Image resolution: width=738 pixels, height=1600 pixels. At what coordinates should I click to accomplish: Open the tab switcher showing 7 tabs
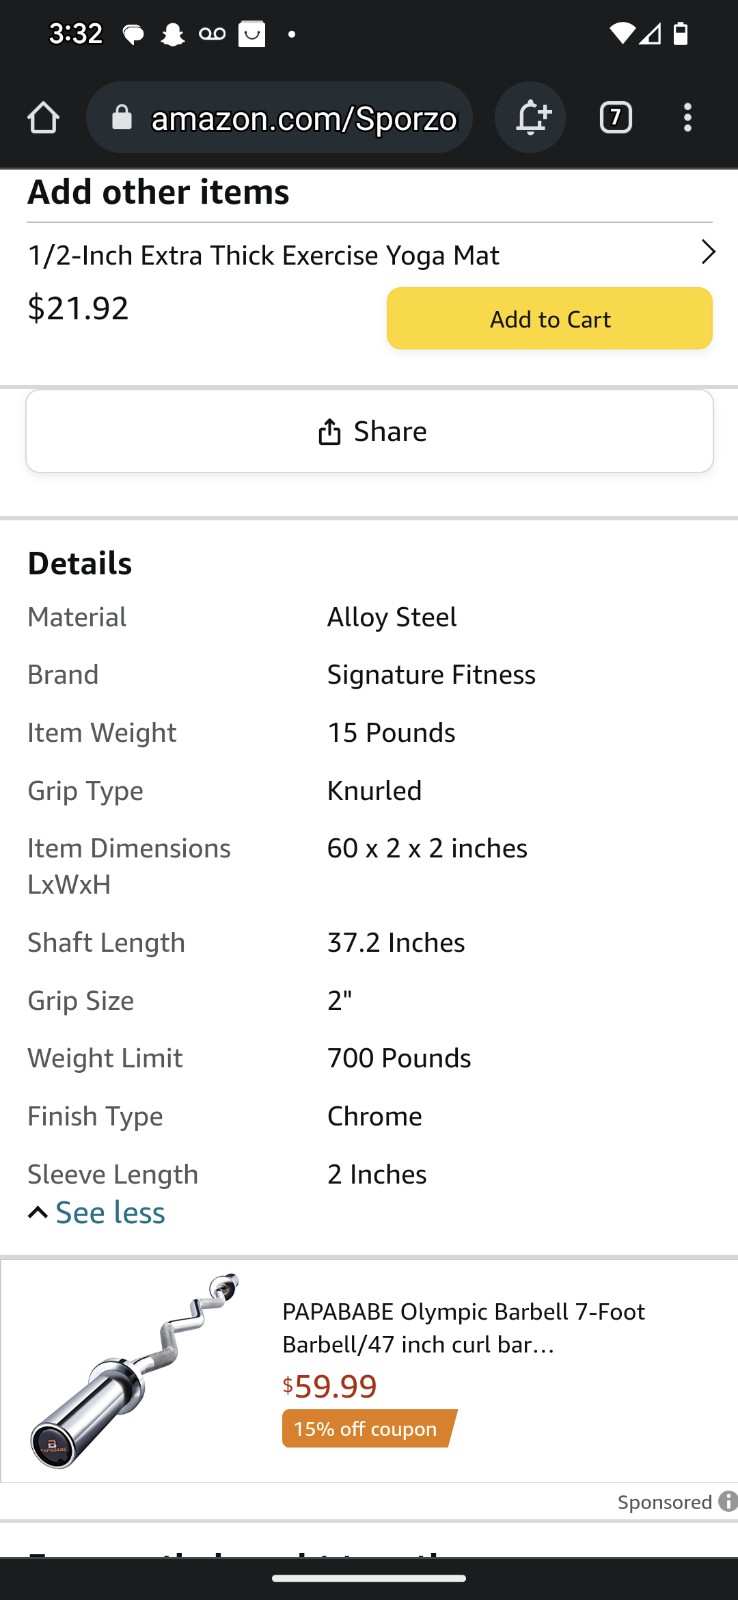tap(616, 118)
